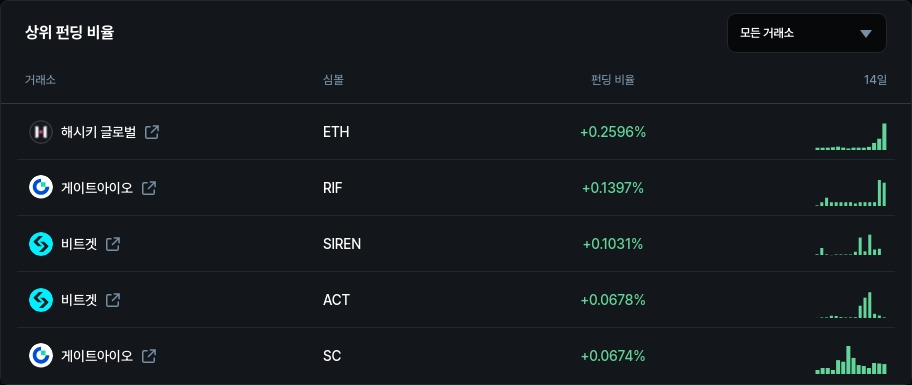Open external link icon beside RIF's 게이트아이오
Screen dimensions: 912x385
149,188
